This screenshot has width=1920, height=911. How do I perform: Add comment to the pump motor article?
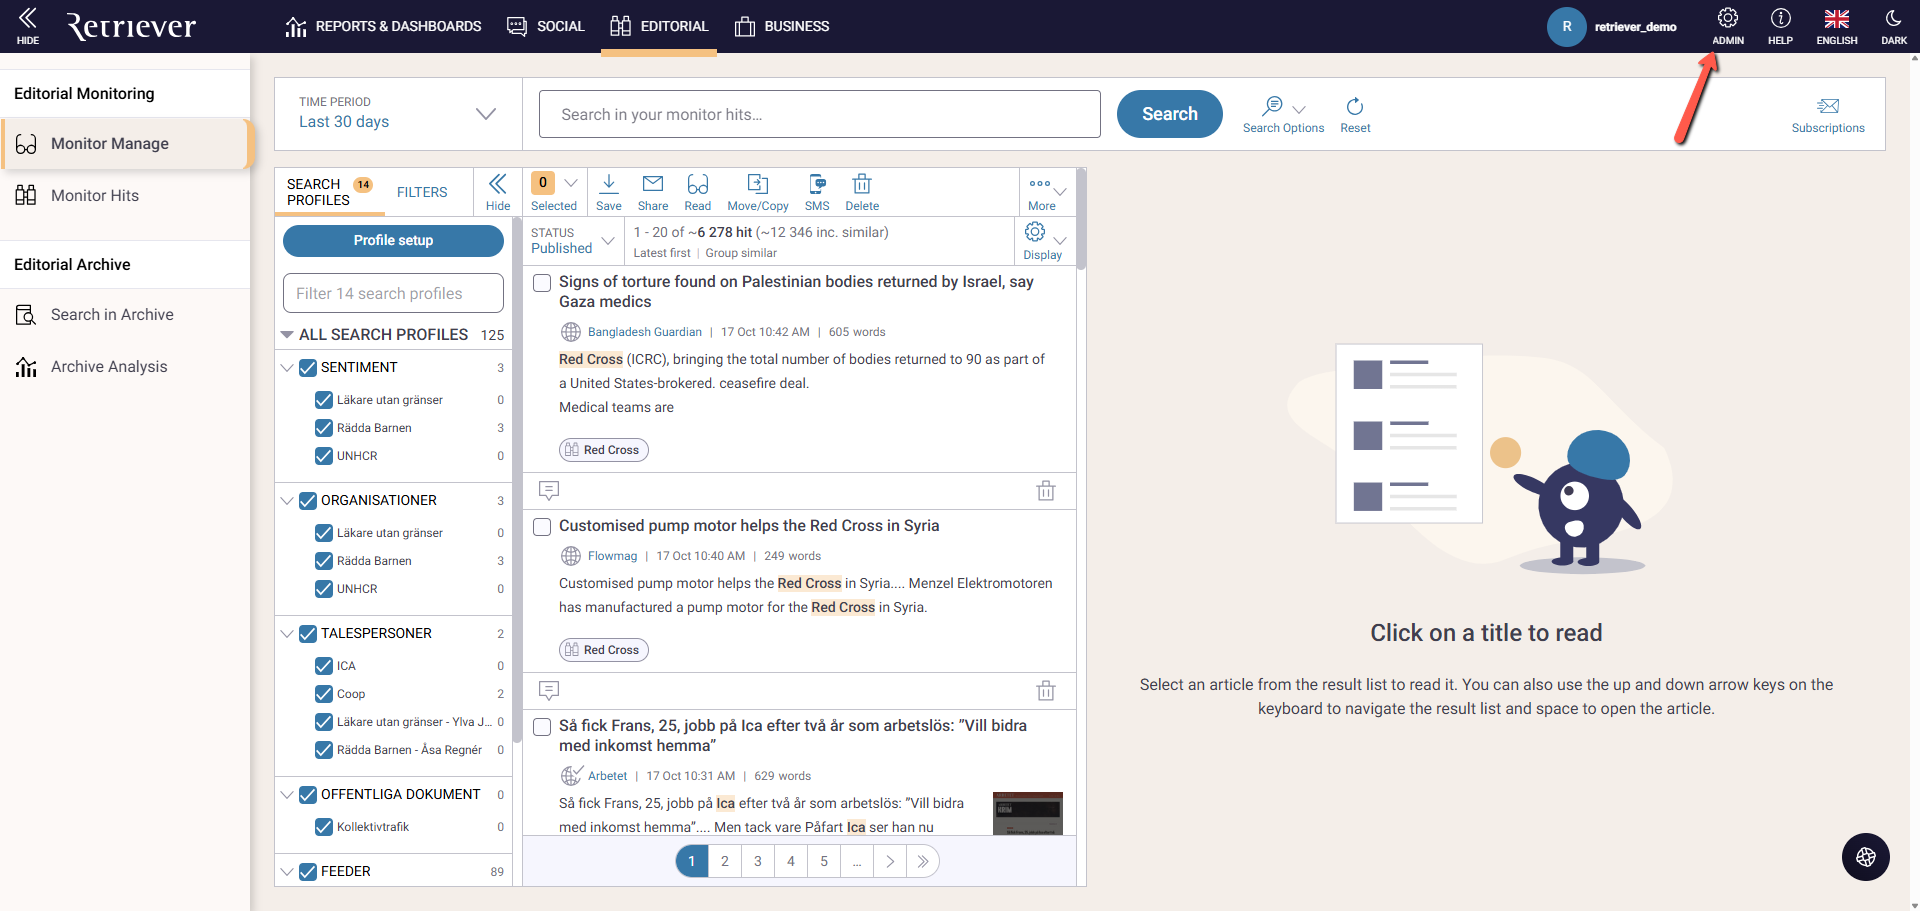(549, 690)
